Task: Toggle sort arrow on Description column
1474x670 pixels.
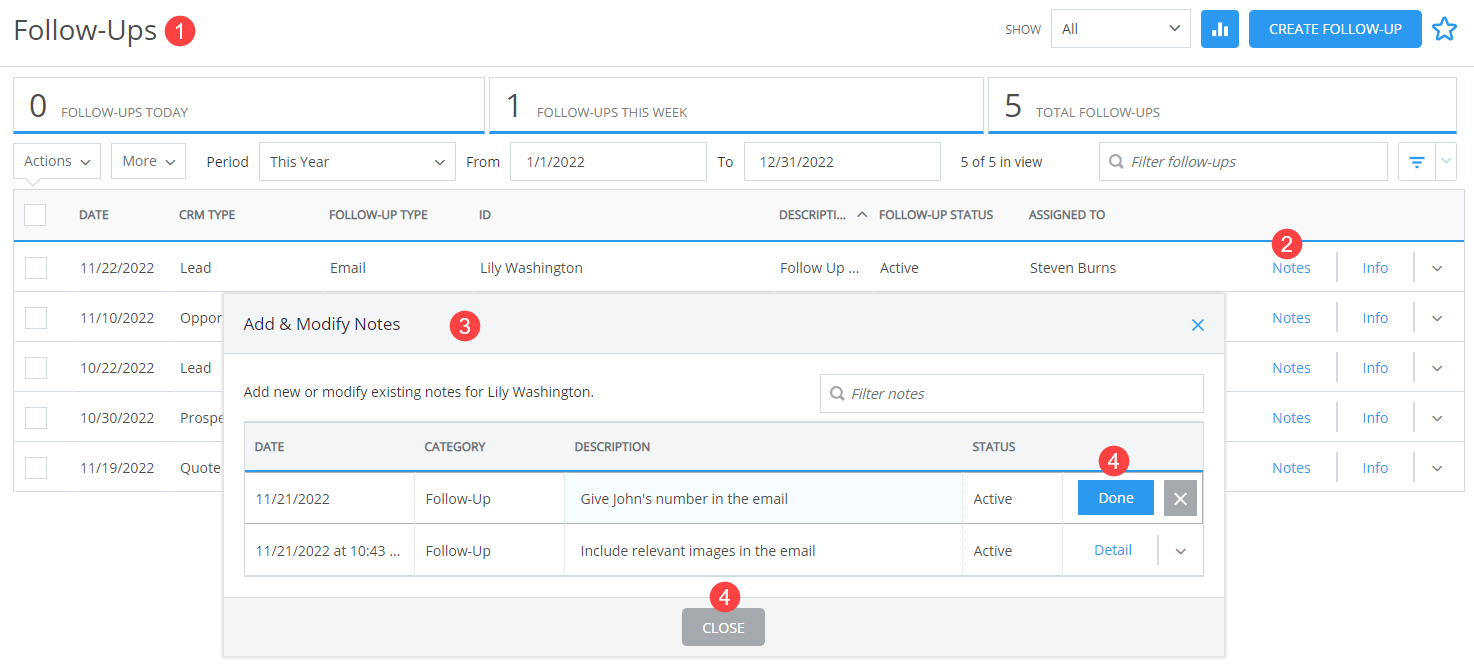Action: pos(862,215)
